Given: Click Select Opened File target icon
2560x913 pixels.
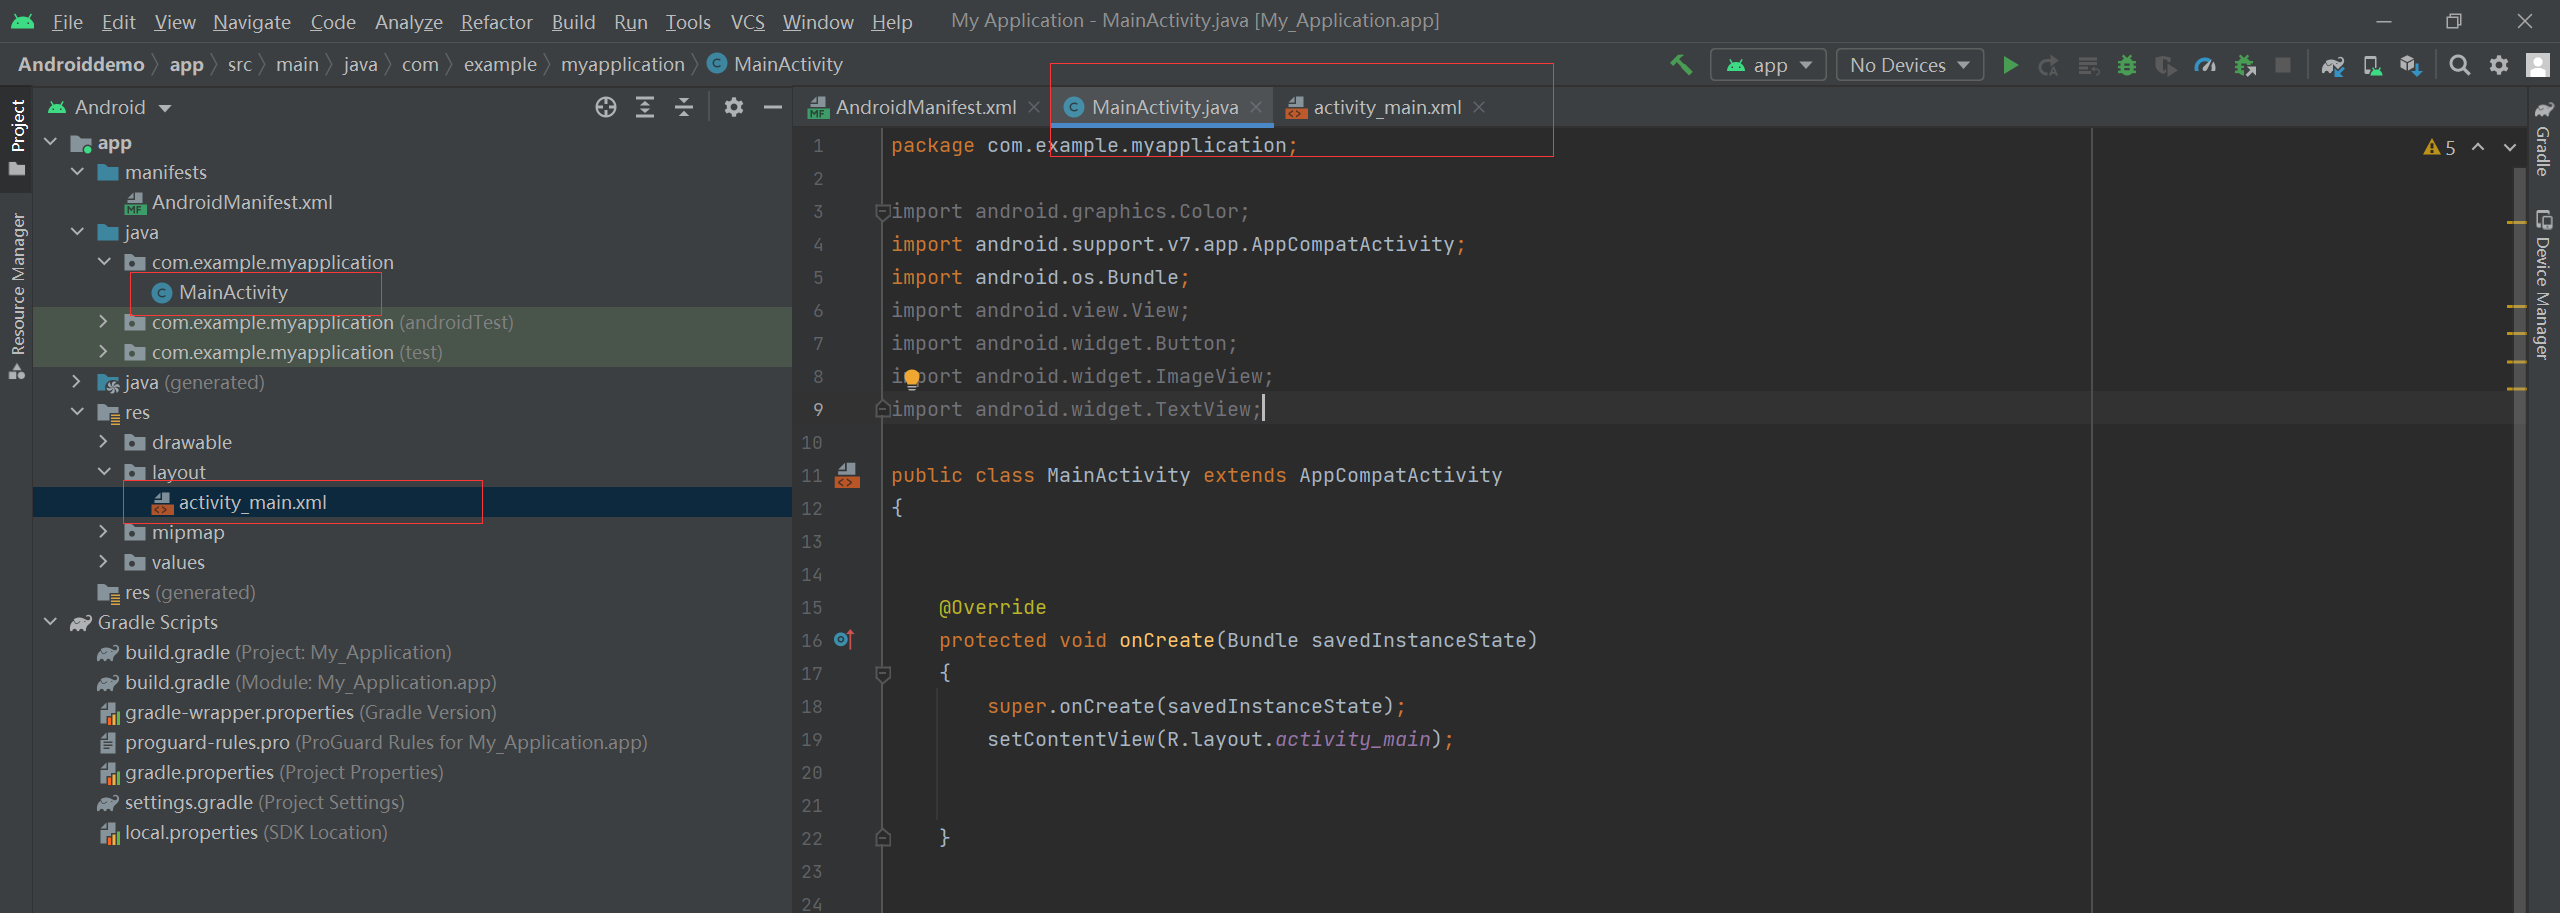Looking at the screenshot, I should pos(606,107).
